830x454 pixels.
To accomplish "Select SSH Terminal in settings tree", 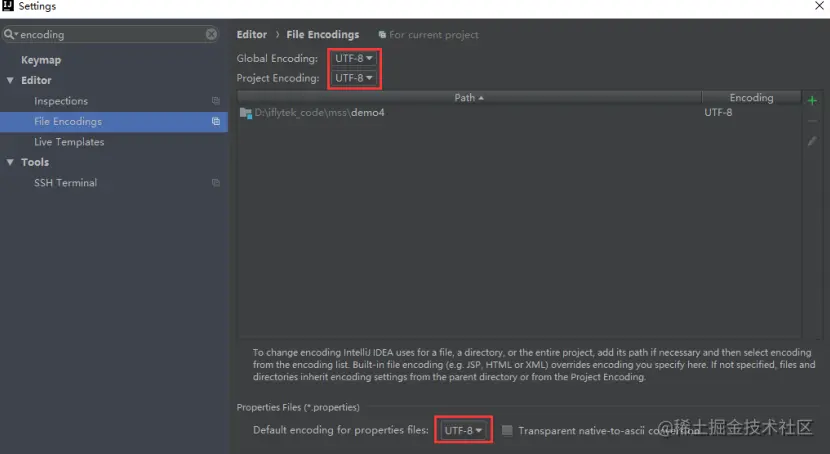I will [65, 183].
